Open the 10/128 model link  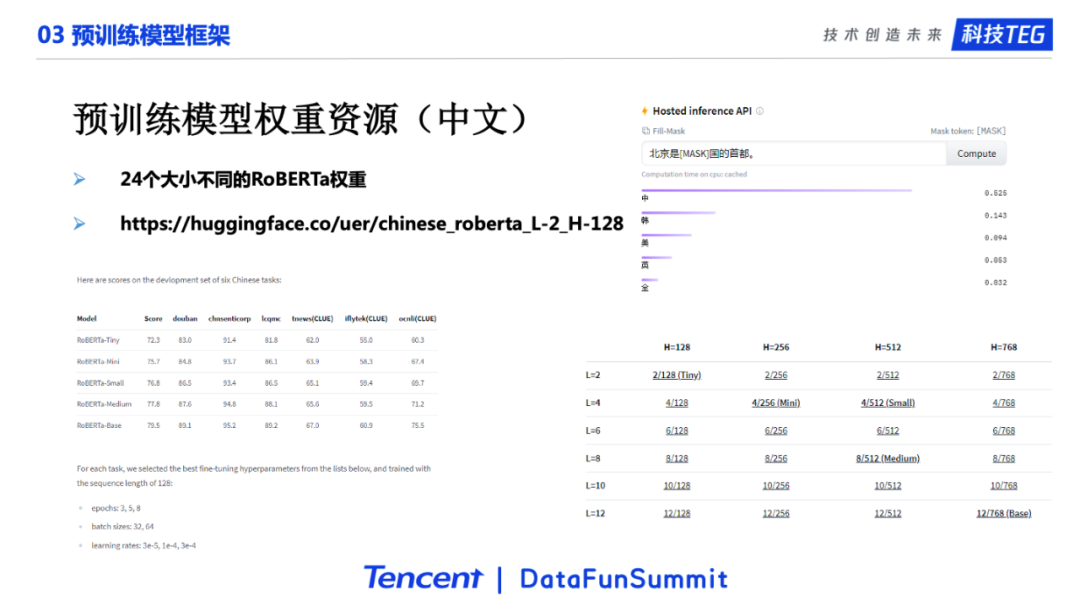point(676,485)
